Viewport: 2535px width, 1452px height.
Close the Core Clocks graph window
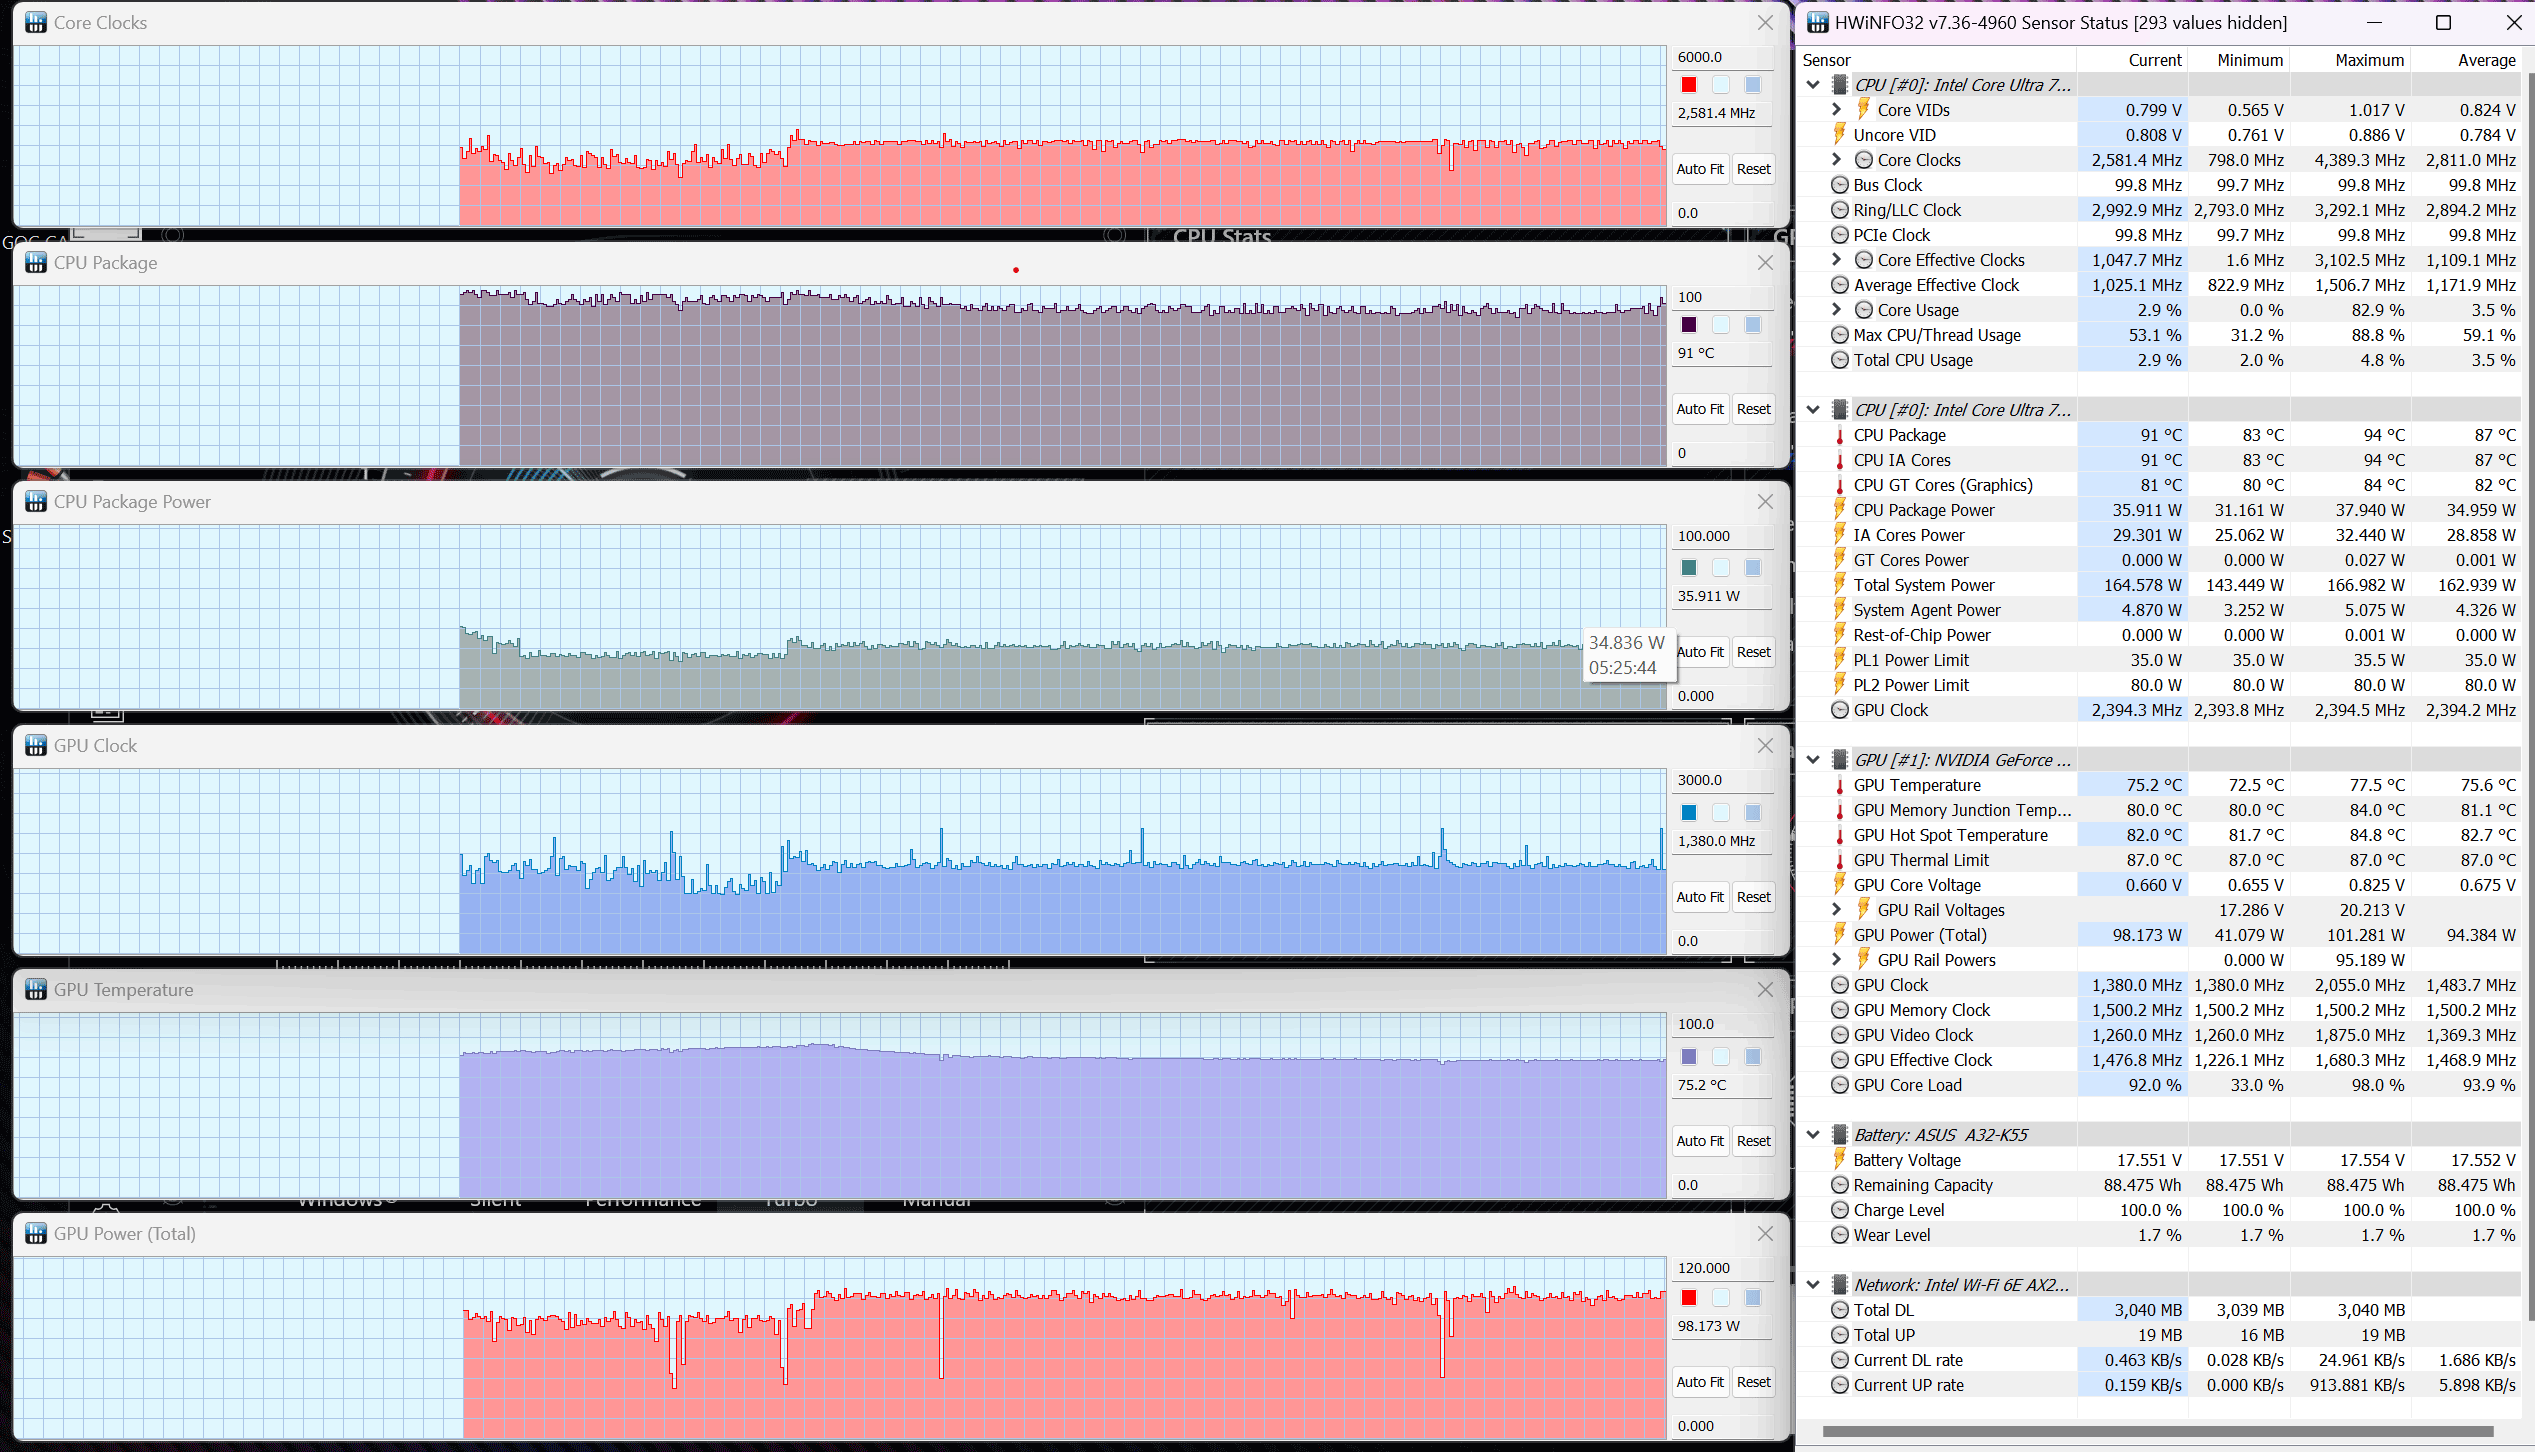pos(1765,22)
